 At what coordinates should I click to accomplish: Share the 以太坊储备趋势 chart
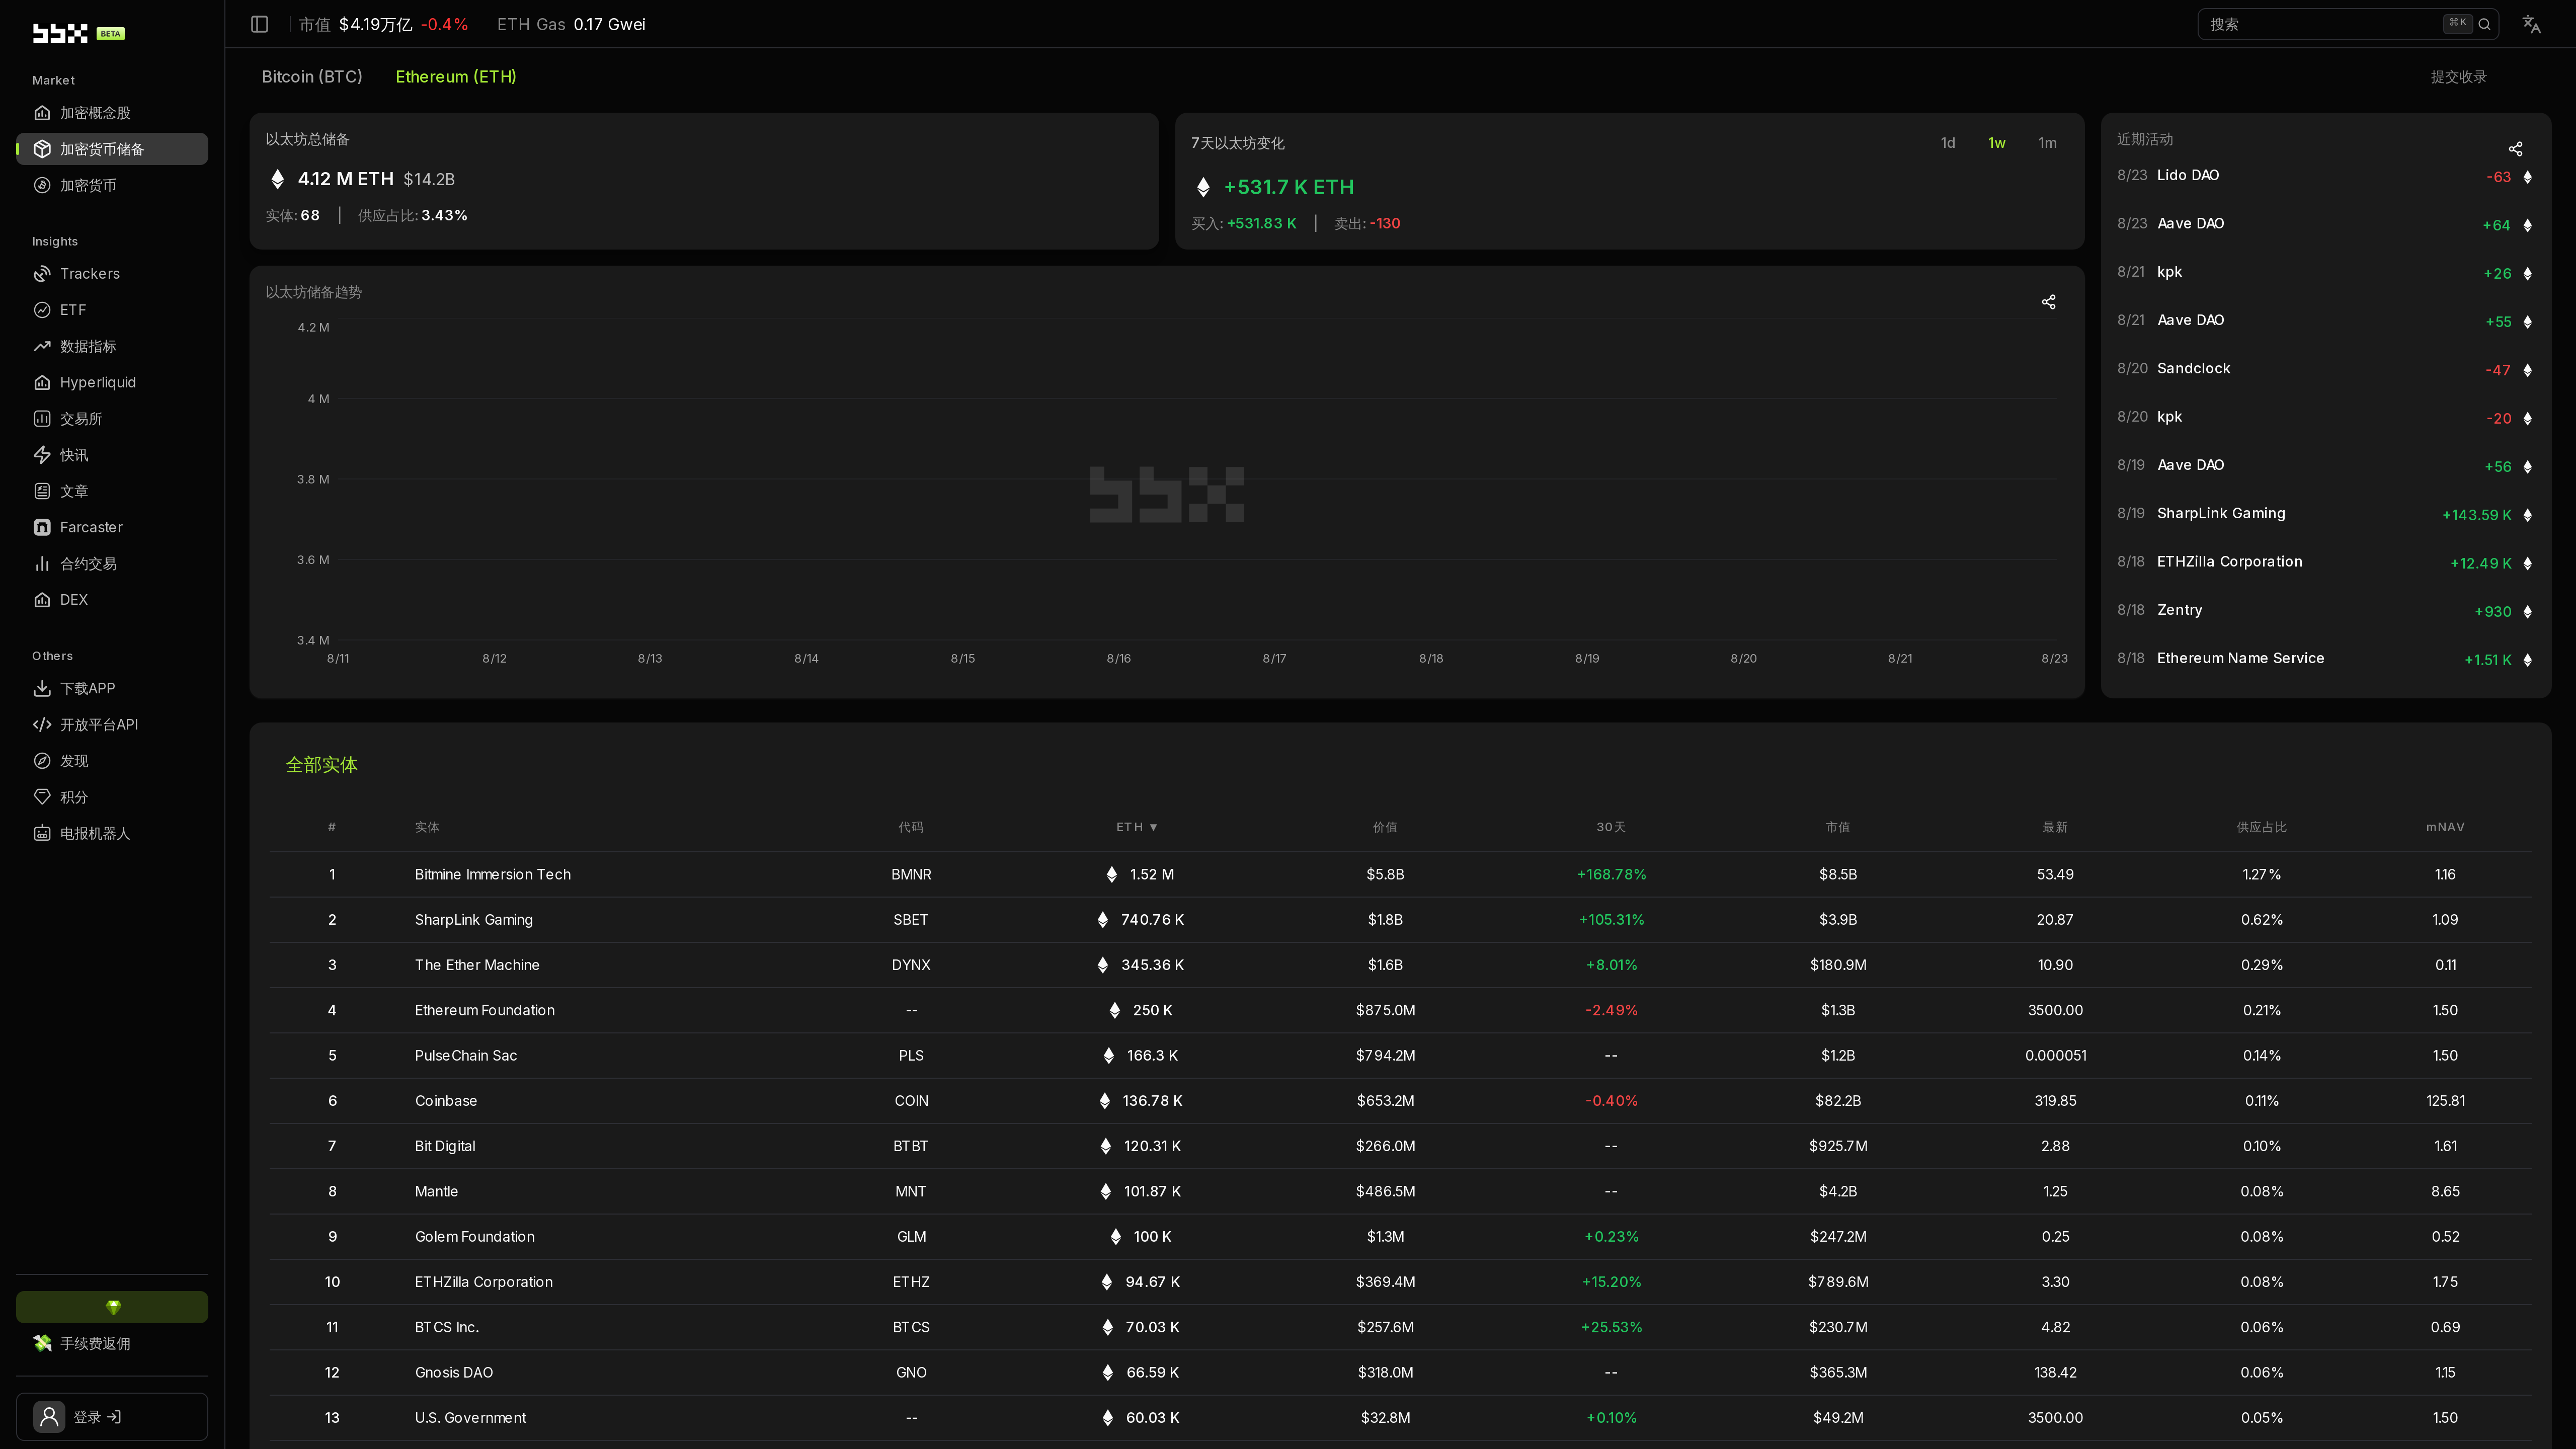tap(2048, 302)
